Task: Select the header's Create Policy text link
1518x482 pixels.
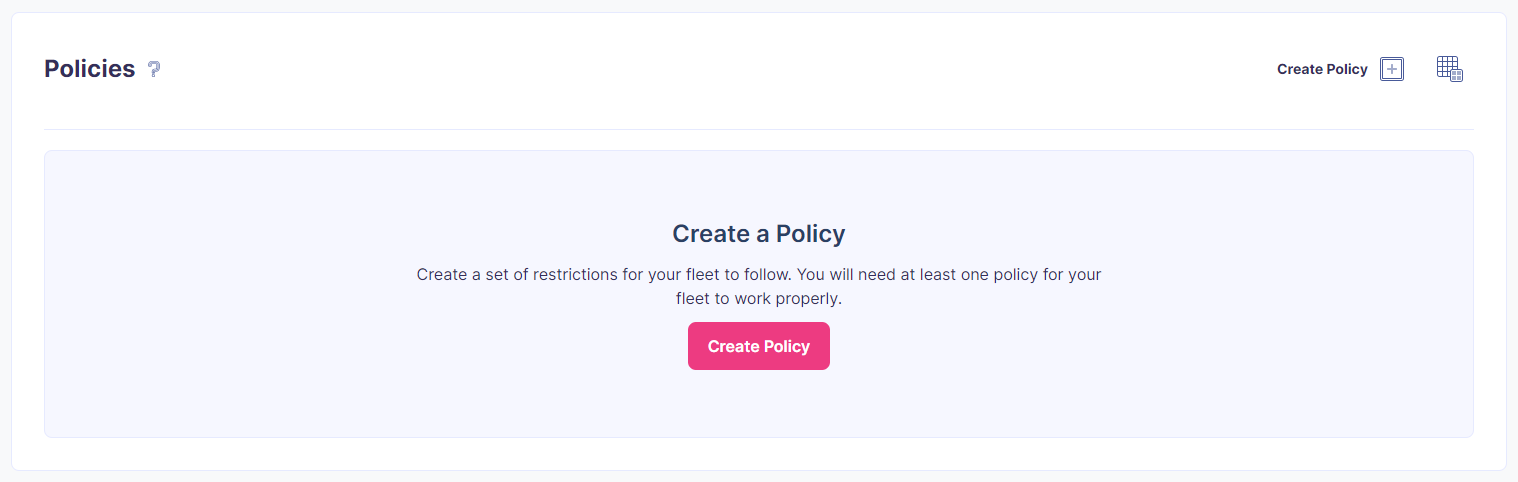Action: click(1322, 69)
